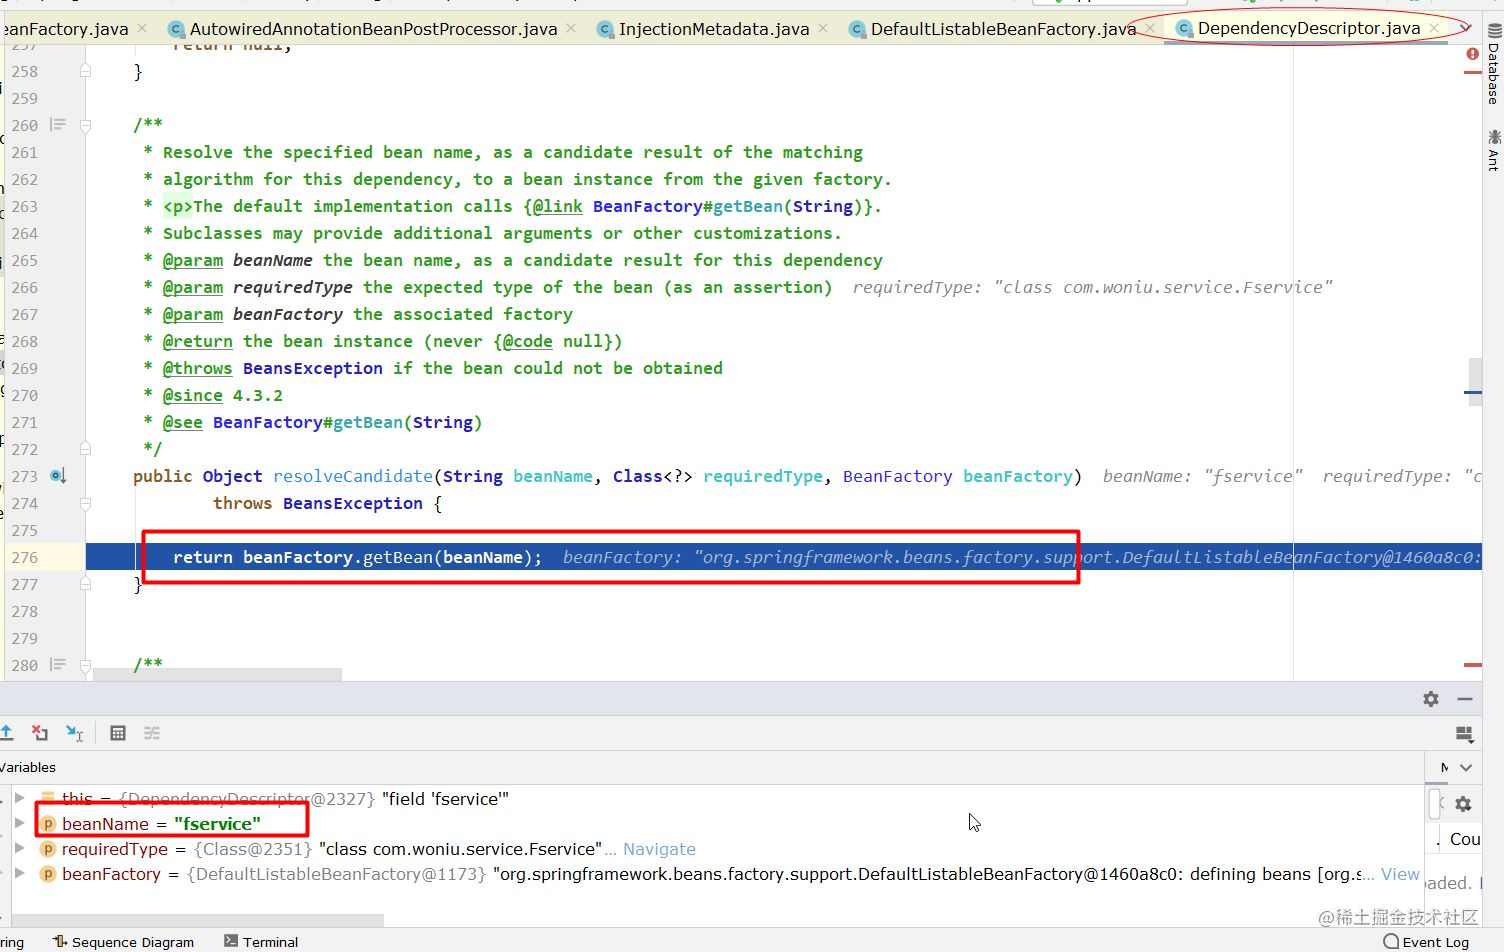The image size is (1504, 952).
Task: Select the beanName = "fservice" row
Action: (x=716, y=823)
